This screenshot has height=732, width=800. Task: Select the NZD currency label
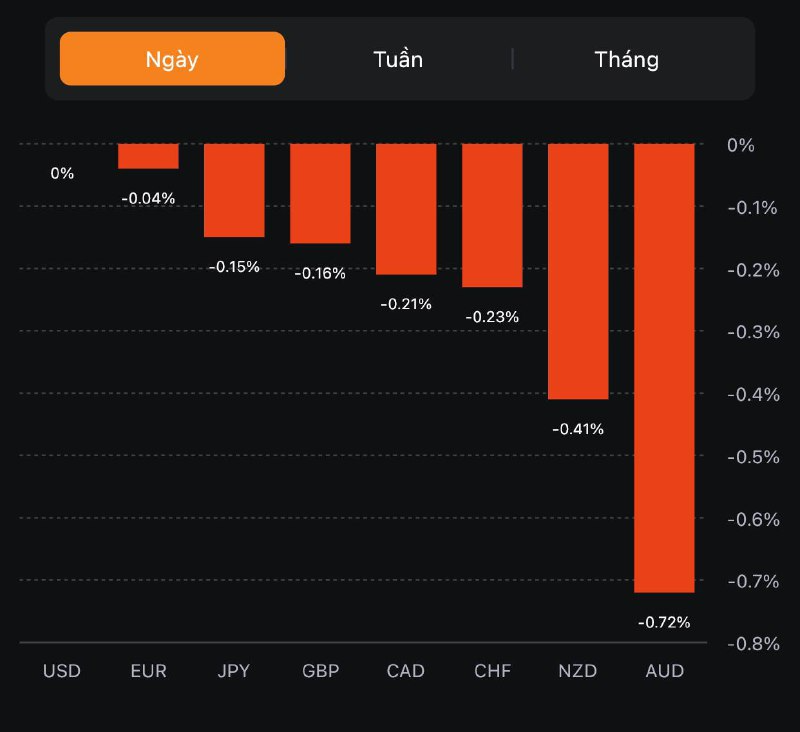(578, 671)
